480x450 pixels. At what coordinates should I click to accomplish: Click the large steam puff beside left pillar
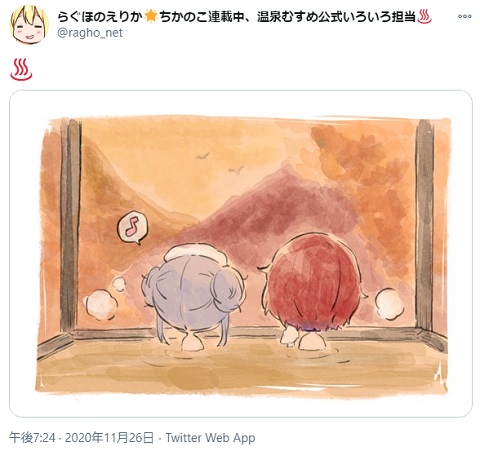[100, 304]
